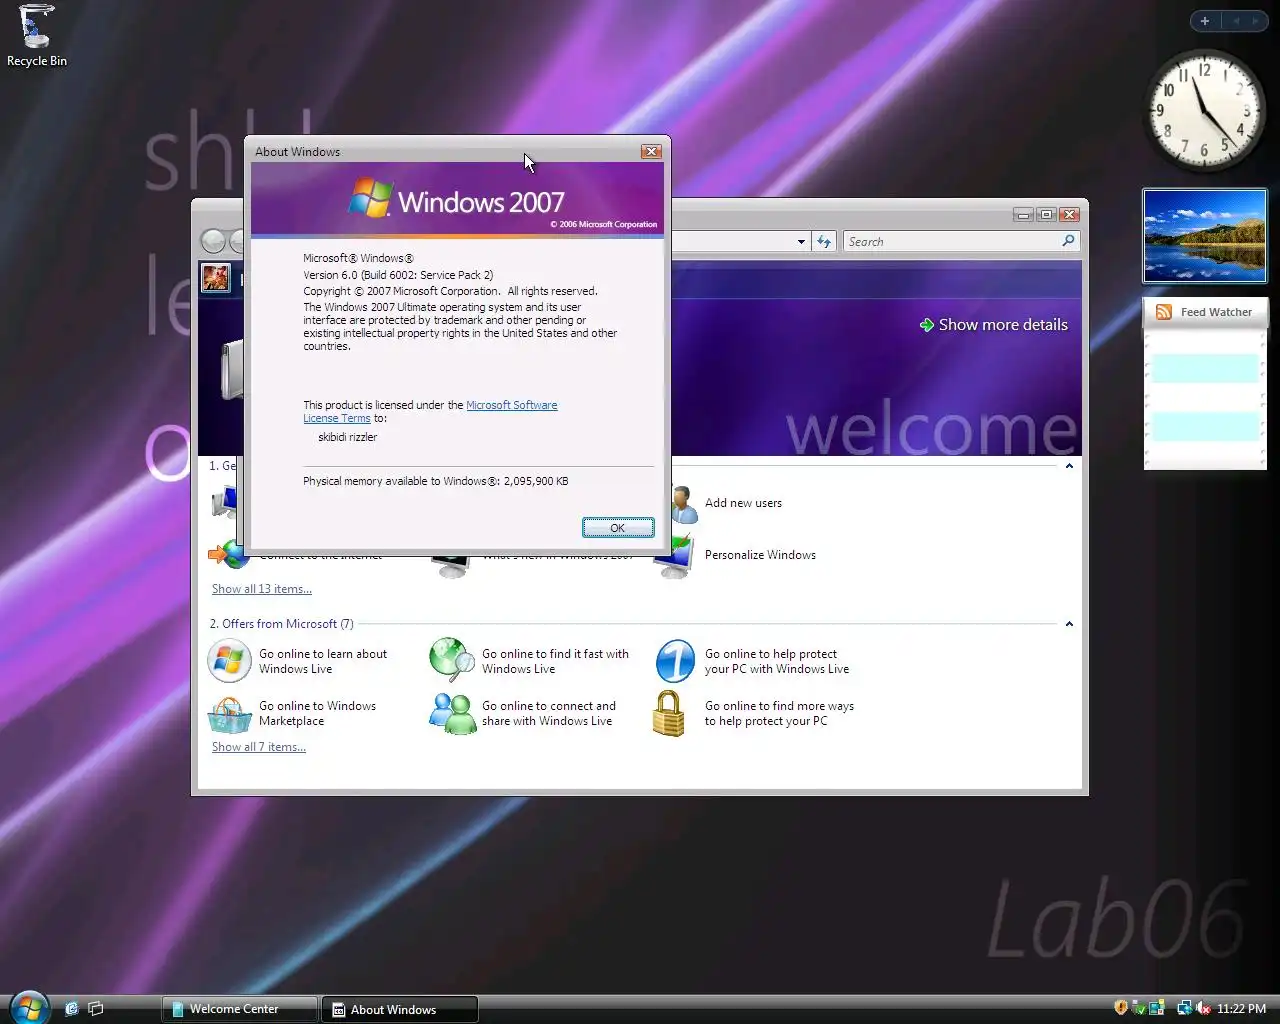Select About Windows taskbar button

pos(400,1009)
